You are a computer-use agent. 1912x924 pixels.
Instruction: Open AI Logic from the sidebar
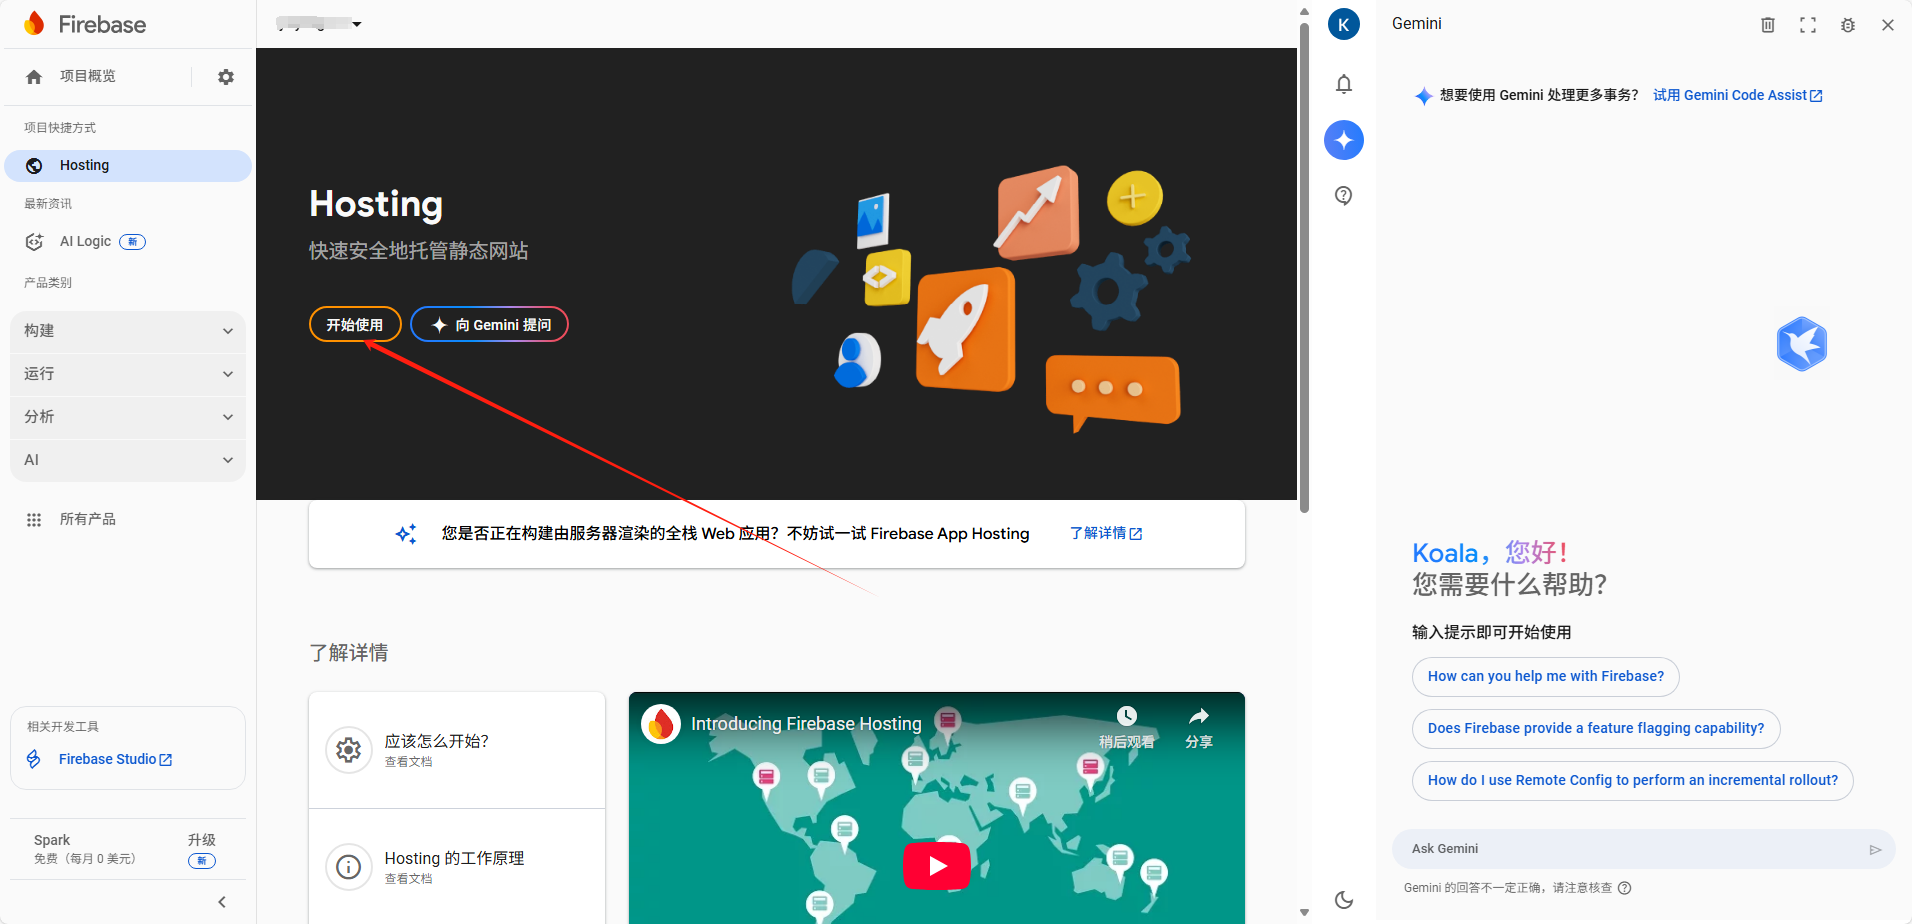pyautogui.click(x=86, y=242)
